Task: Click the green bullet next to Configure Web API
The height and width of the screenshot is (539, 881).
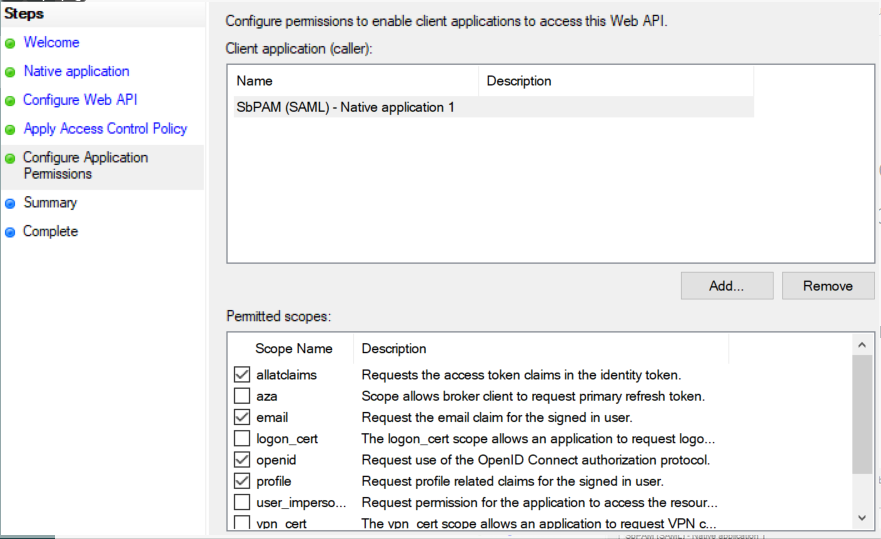Action: [x=10, y=101]
